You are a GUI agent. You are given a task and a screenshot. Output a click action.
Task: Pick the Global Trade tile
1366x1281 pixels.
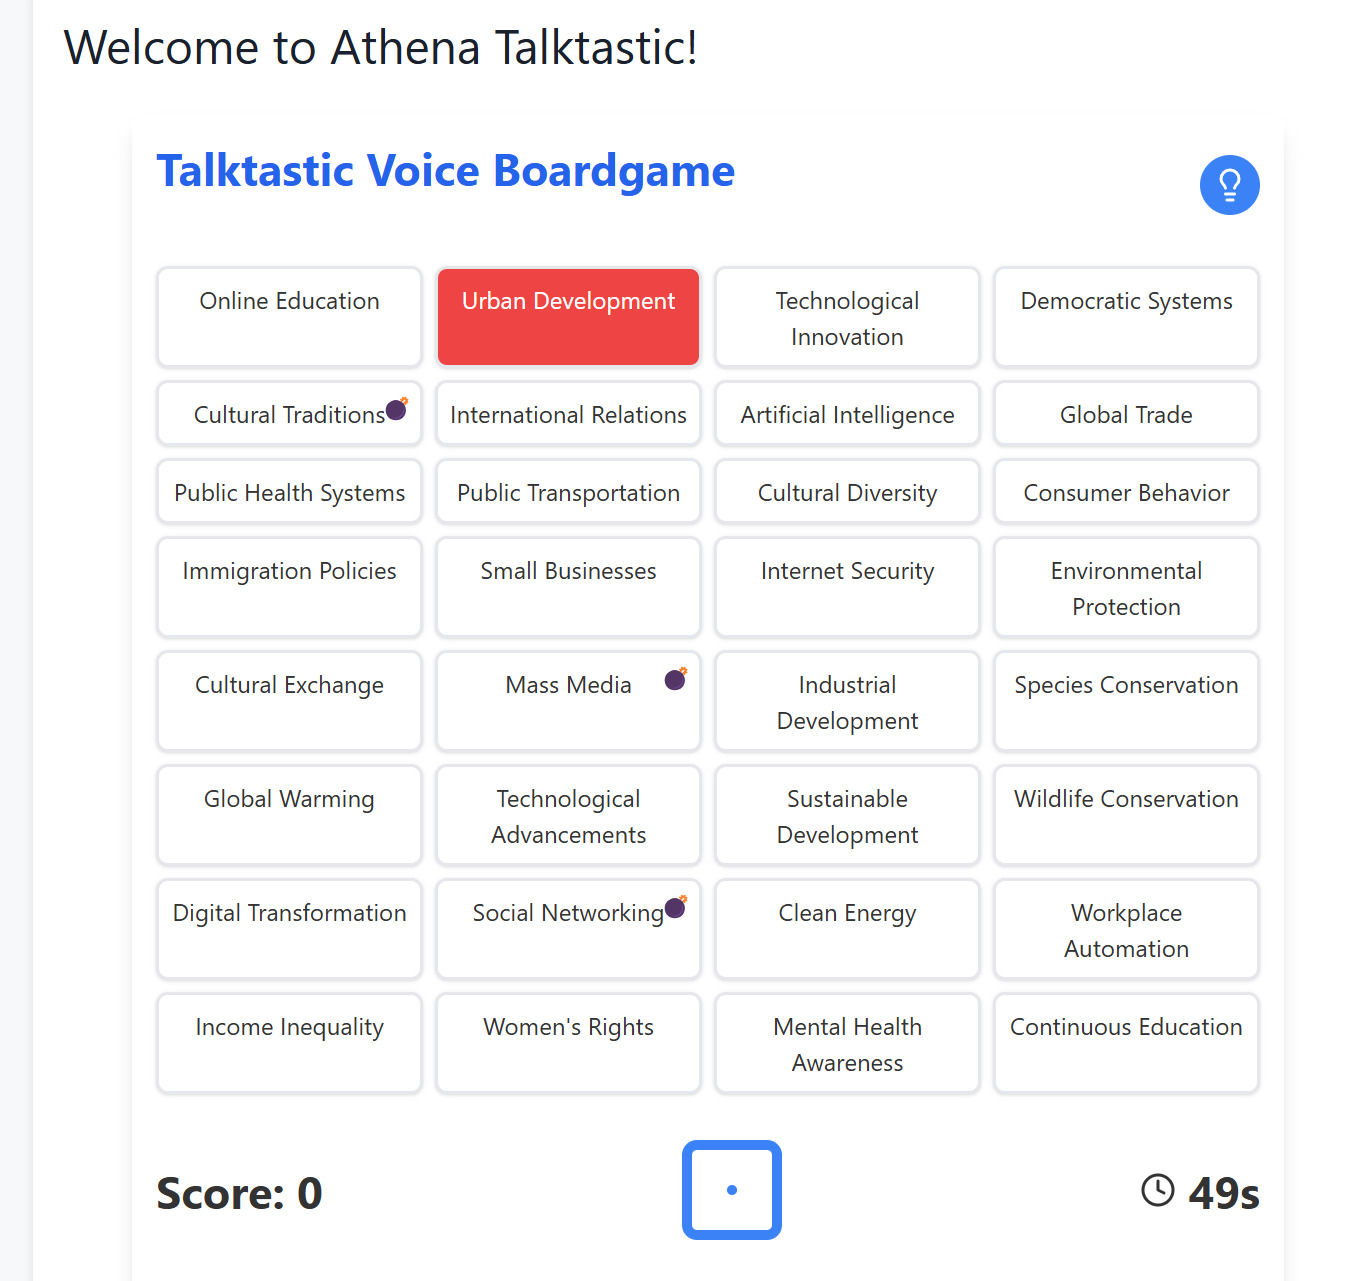click(1126, 414)
